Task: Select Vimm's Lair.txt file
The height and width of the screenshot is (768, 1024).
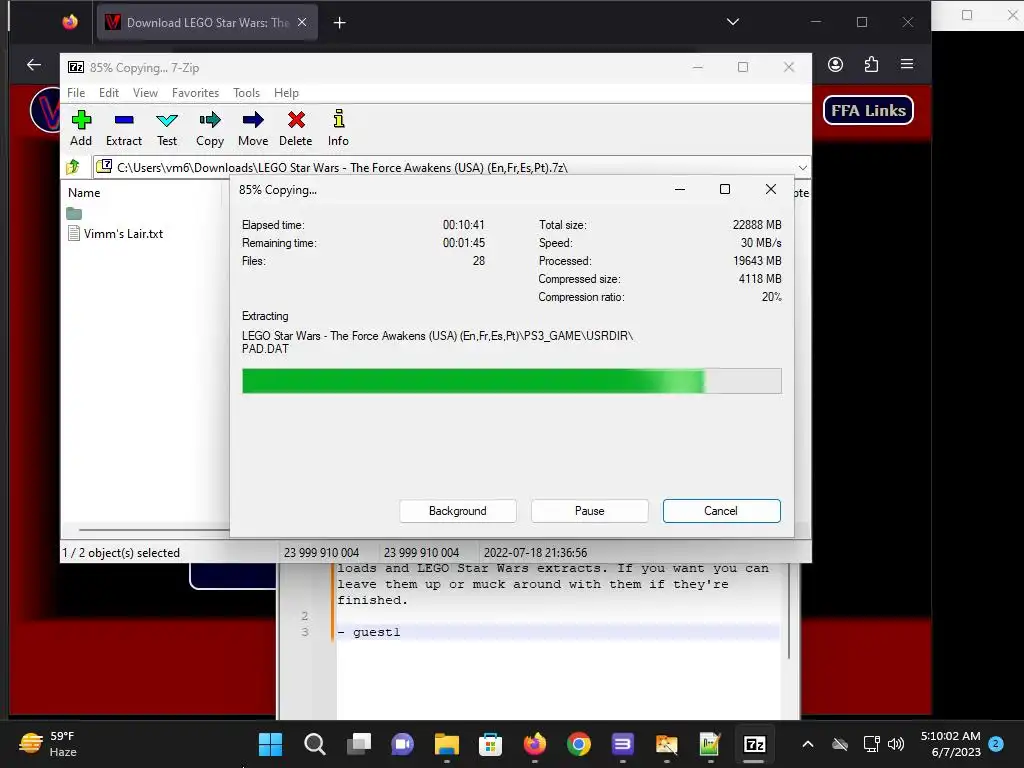Action: 116,233
